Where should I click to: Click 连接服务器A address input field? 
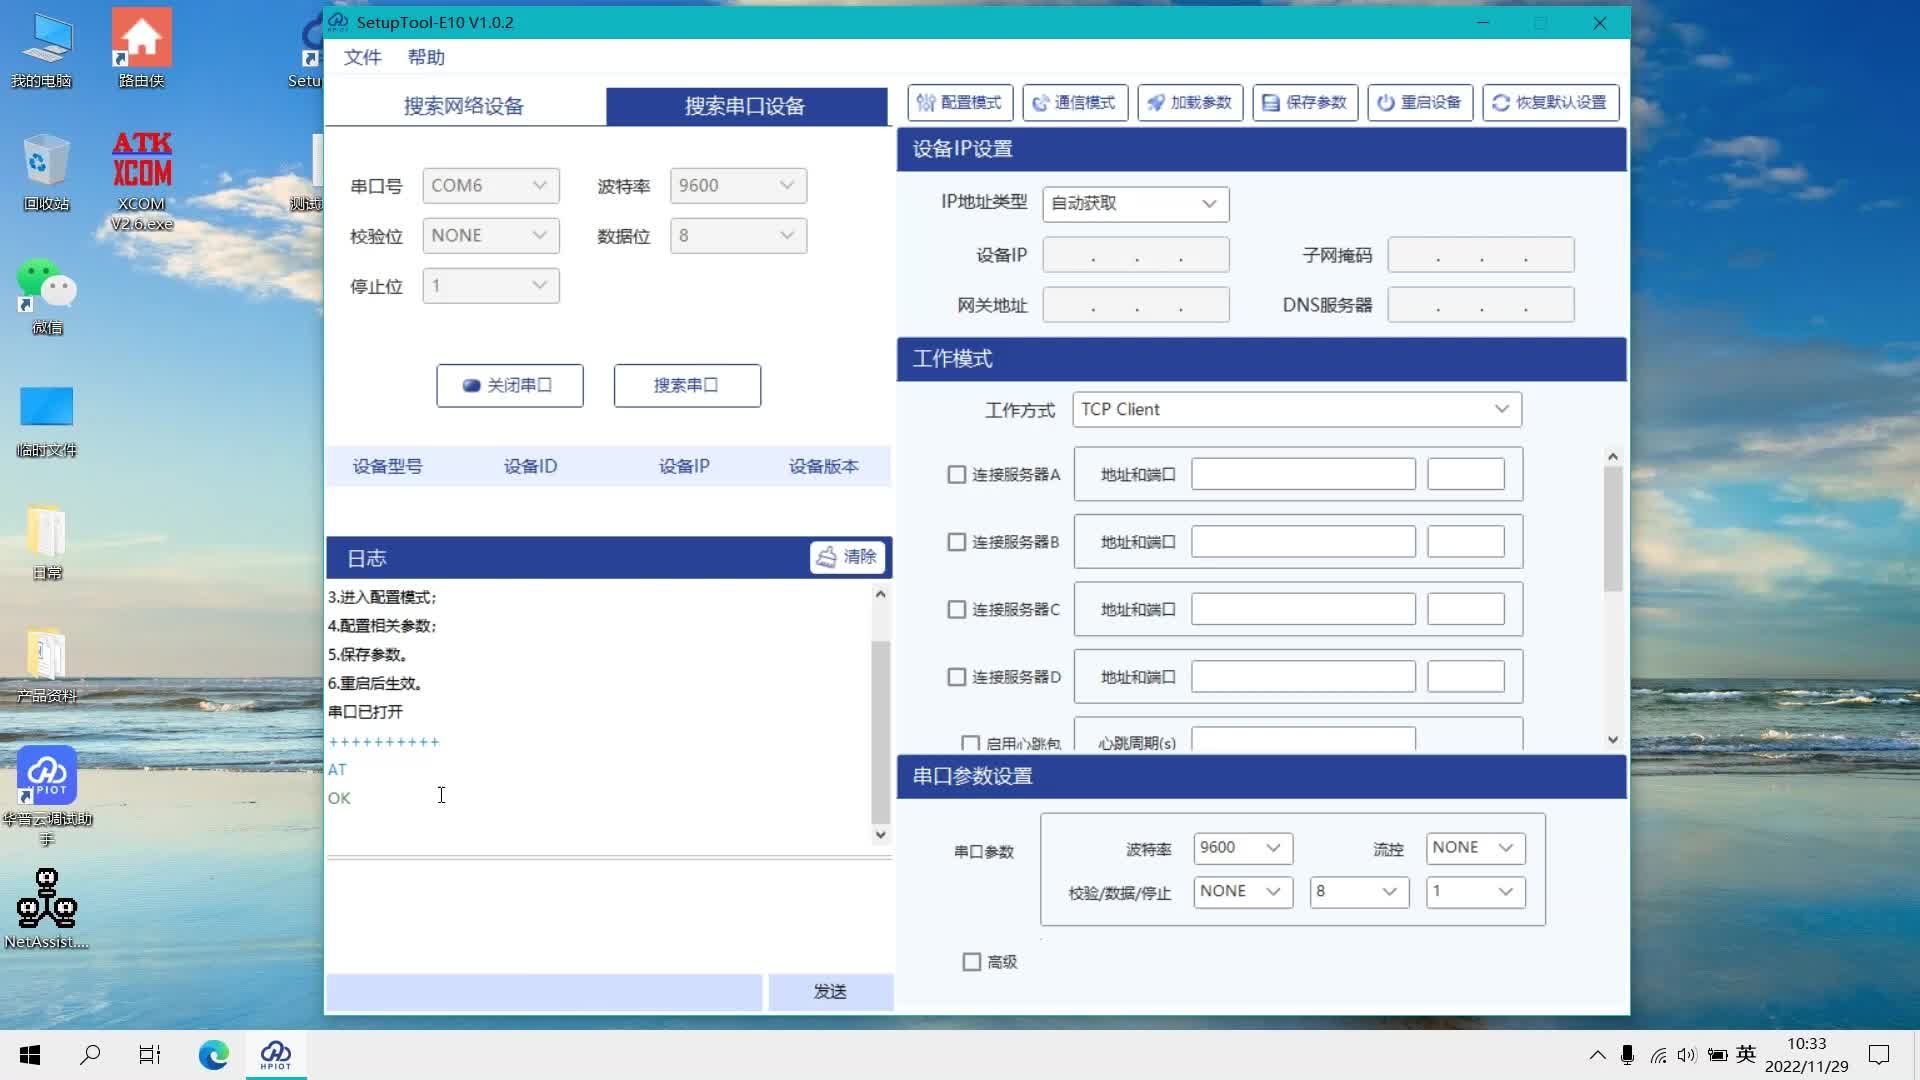pyautogui.click(x=1303, y=475)
